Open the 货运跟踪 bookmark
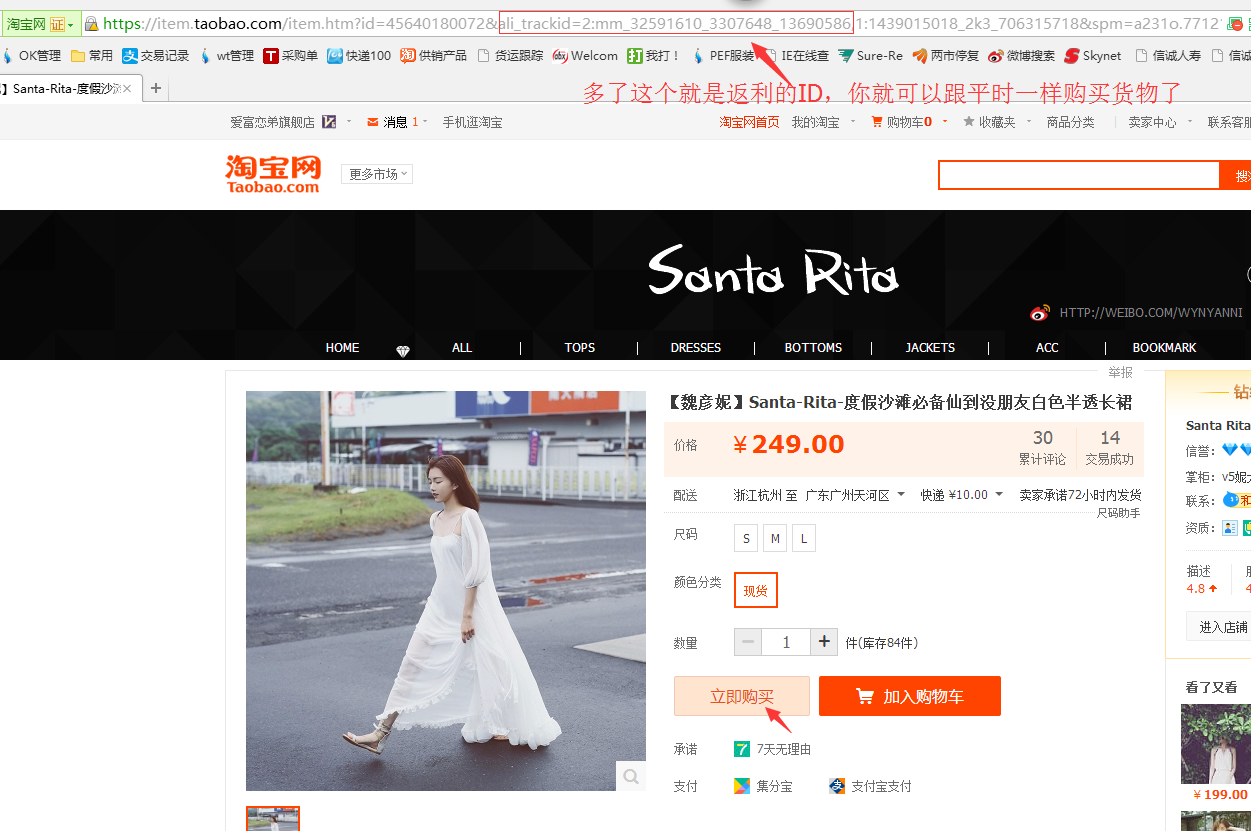Viewport: 1251px width, 831px height. (x=510, y=56)
